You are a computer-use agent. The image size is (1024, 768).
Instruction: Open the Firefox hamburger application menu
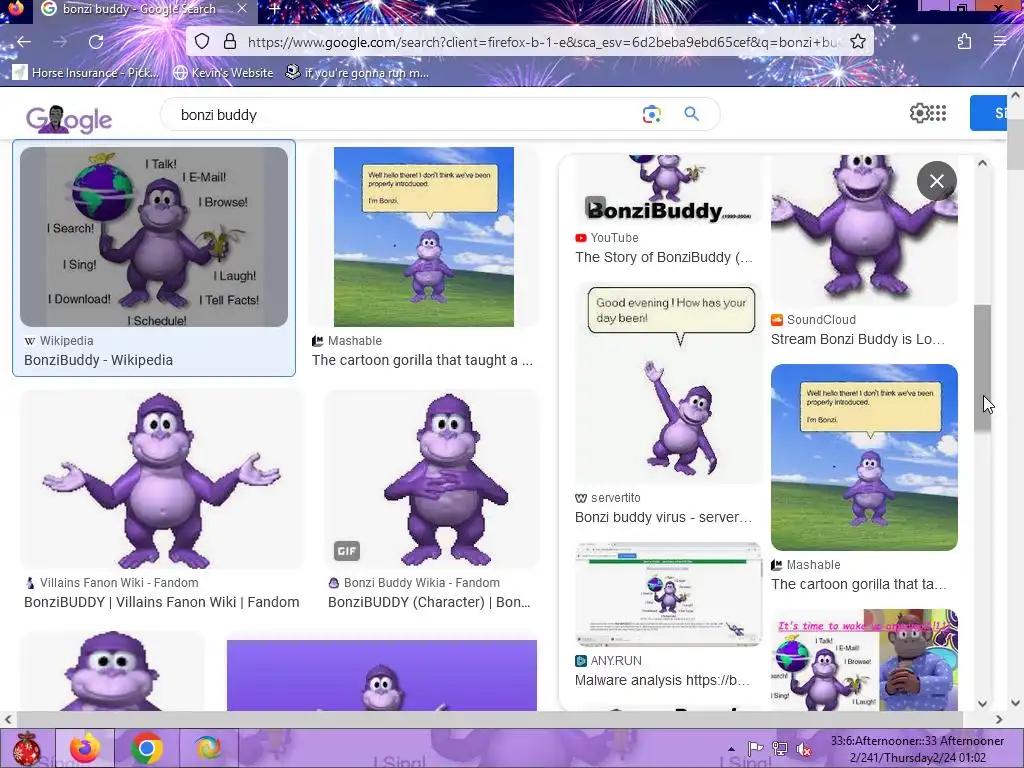1000,42
